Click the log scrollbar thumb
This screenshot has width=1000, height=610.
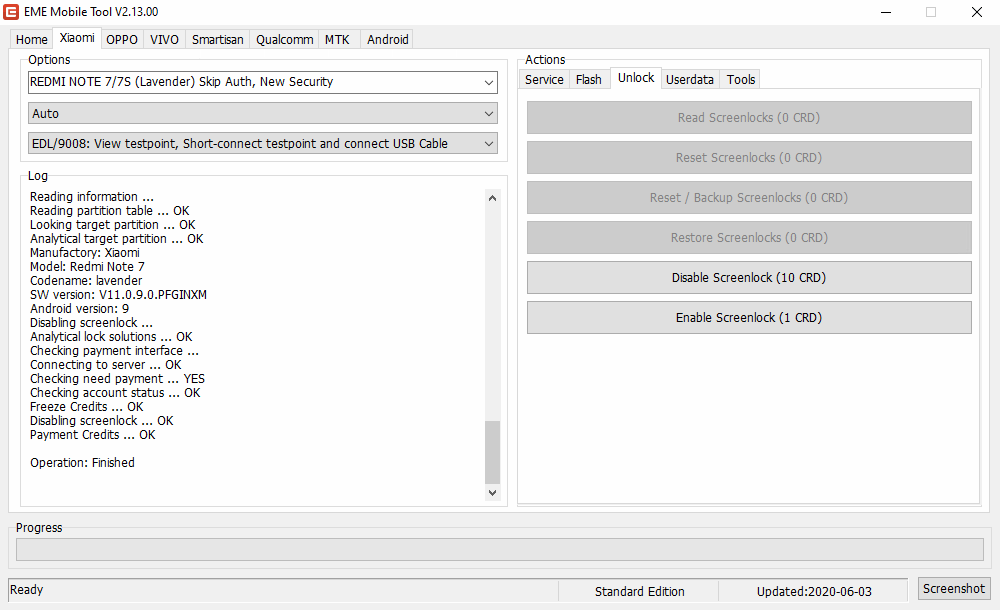tap(492, 452)
